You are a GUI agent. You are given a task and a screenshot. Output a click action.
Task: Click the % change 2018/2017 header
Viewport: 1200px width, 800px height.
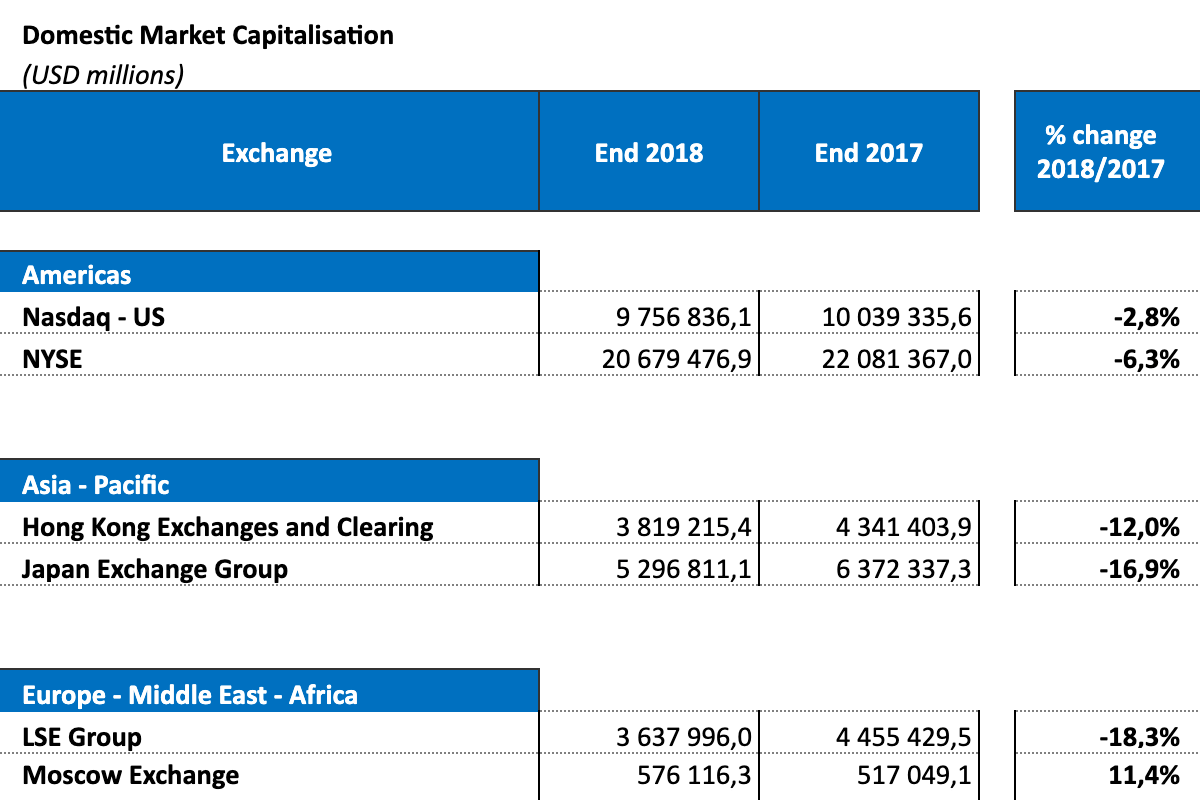1100,152
